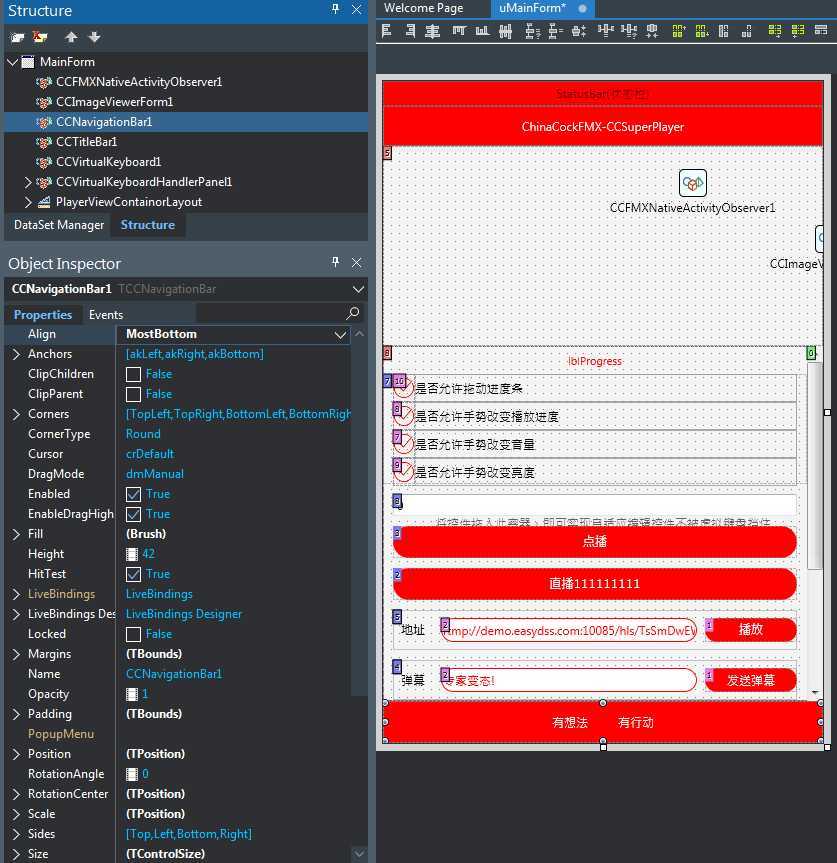Open the DataSet Manager tab
This screenshot has width=837, height=863.
(59, 225)
